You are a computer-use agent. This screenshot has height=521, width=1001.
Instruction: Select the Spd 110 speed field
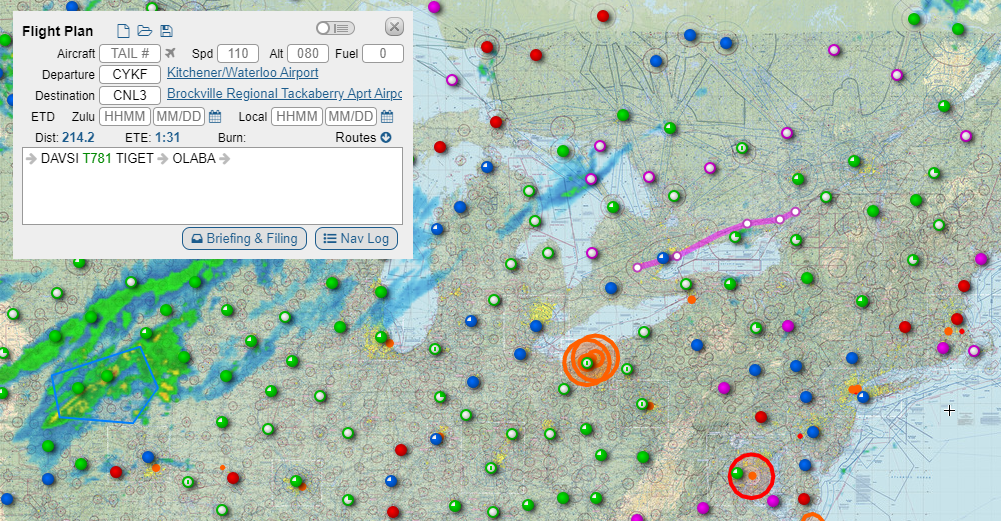[x=238, y=53]
